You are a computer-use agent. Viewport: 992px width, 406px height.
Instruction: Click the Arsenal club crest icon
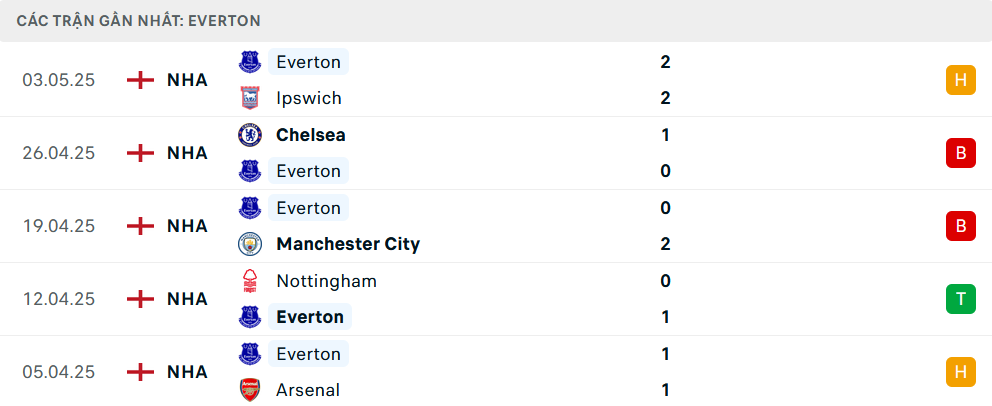(249, 390)
